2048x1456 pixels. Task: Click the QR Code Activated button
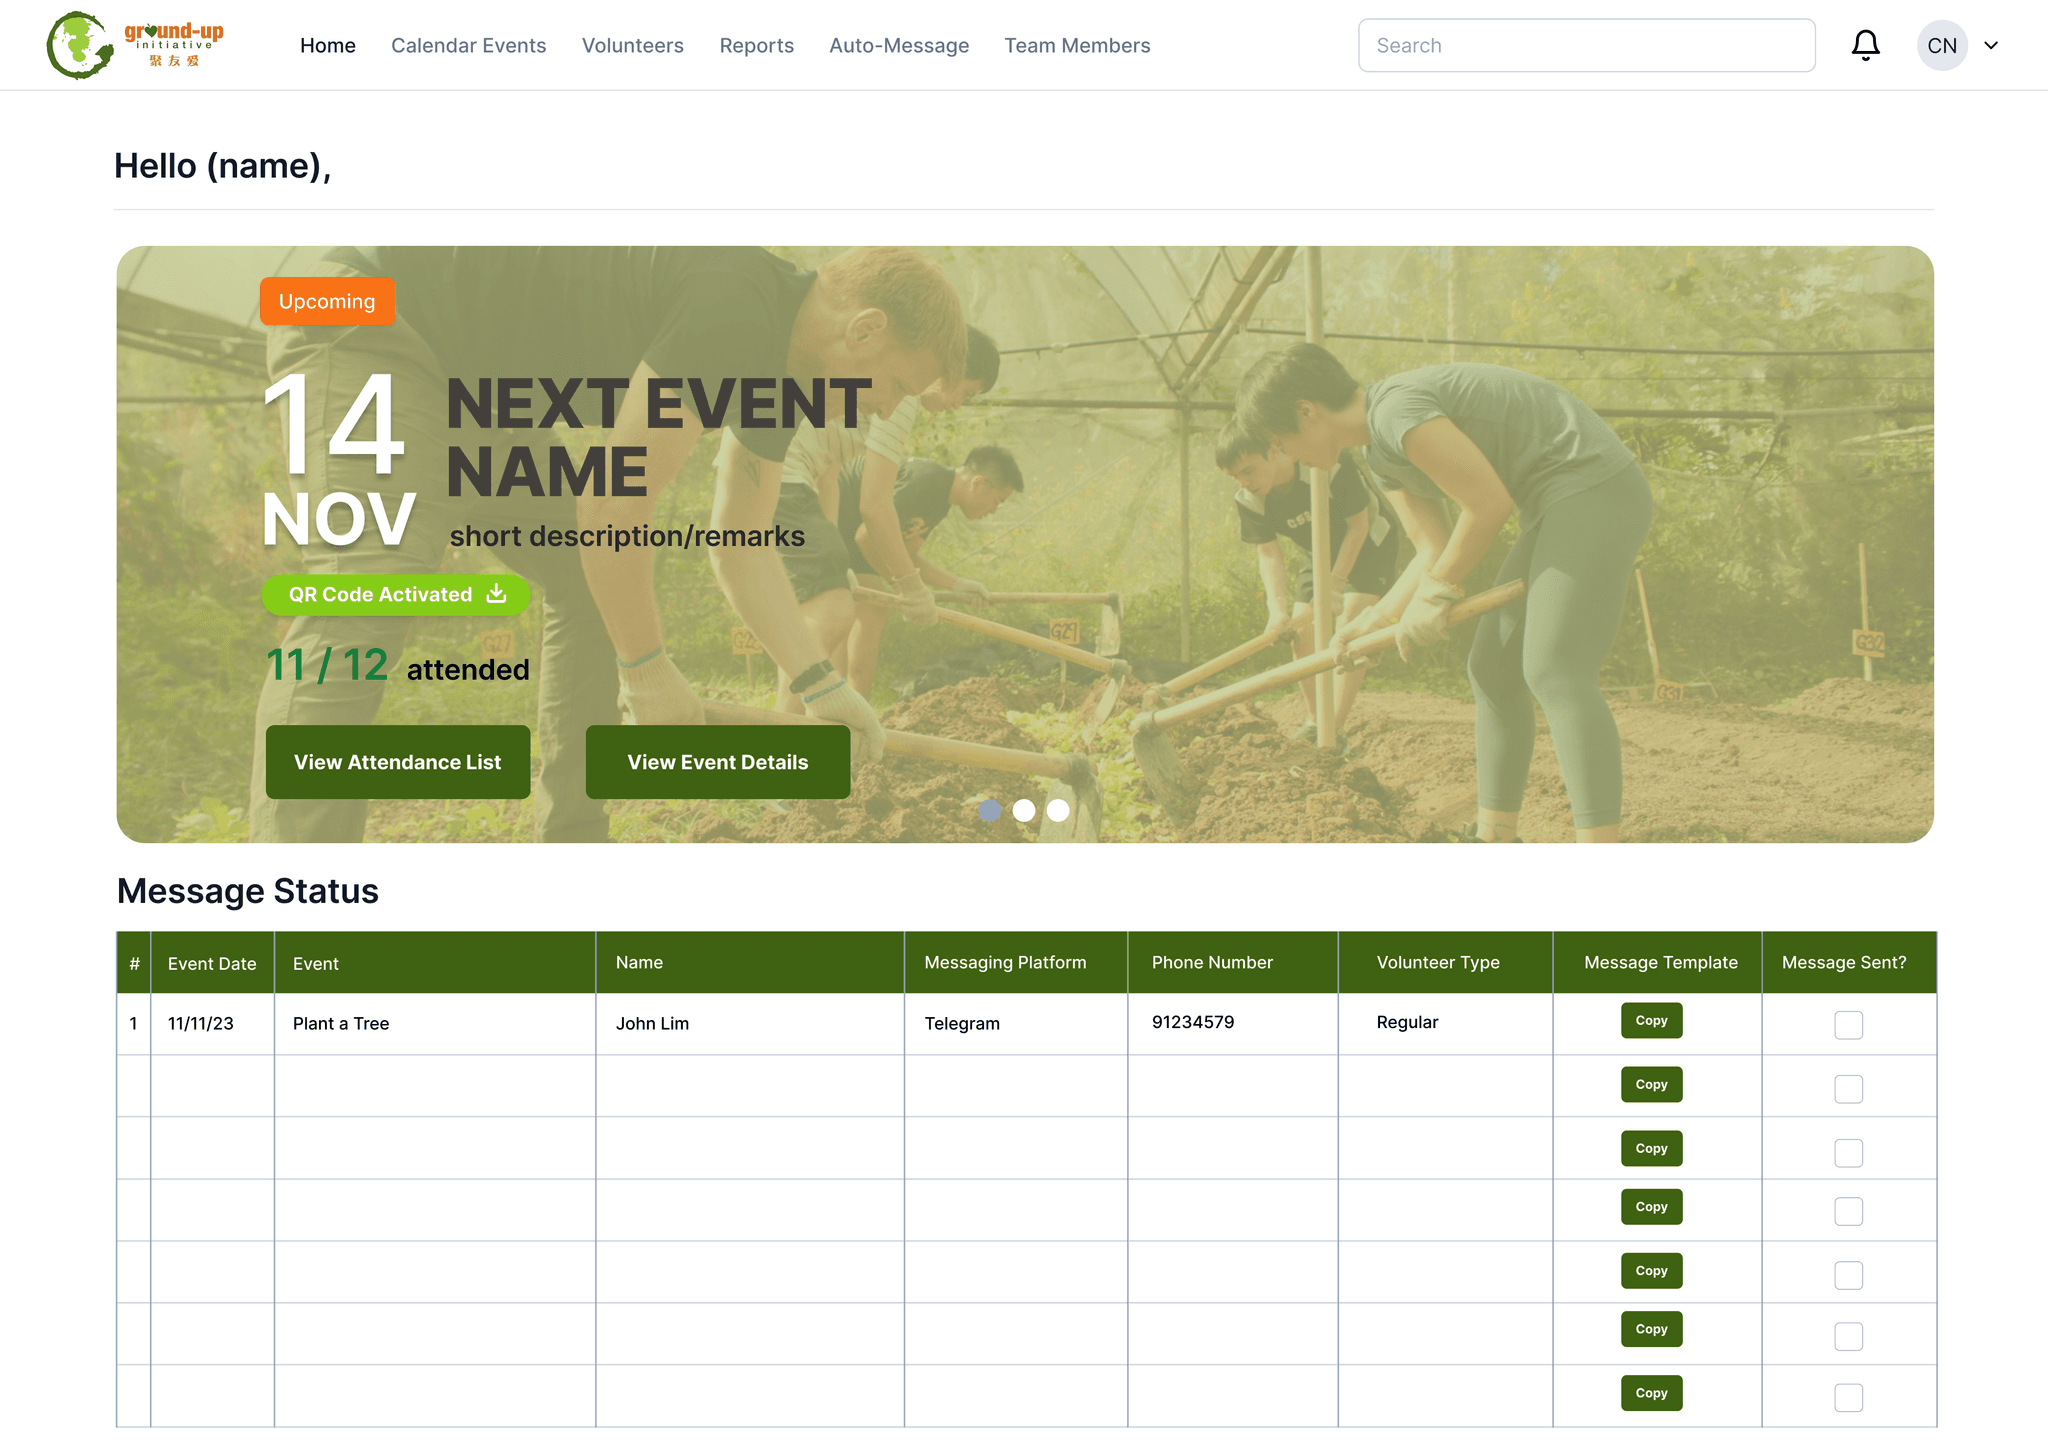(396, 594)
